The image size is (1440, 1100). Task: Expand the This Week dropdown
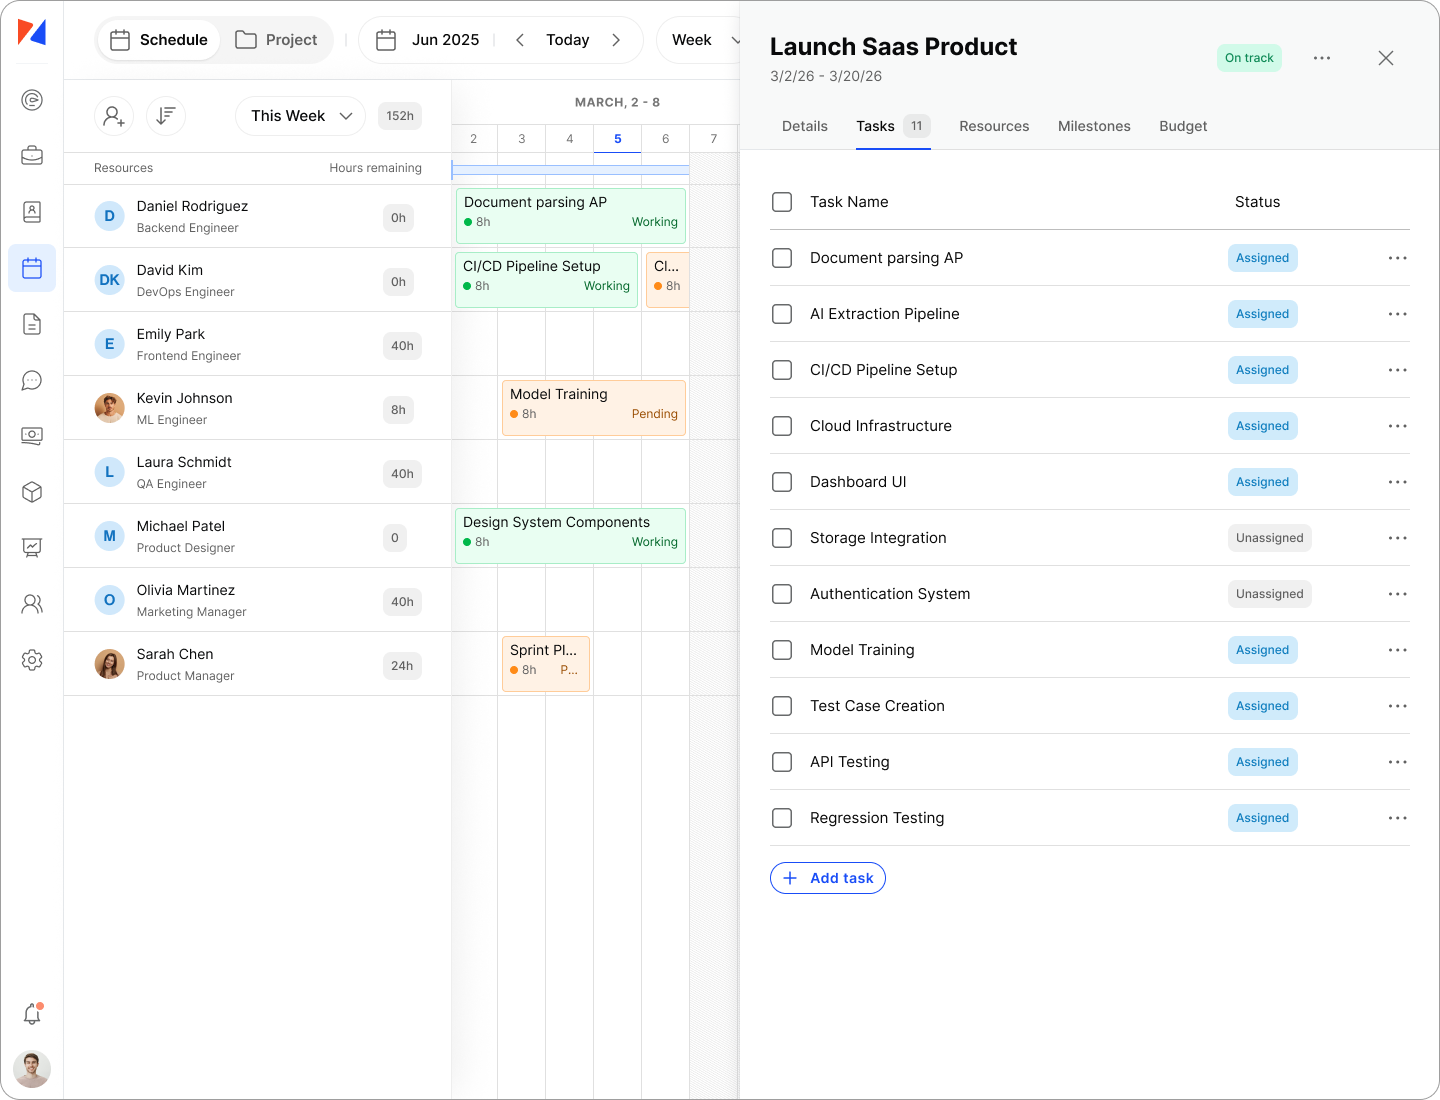[300, 116]
